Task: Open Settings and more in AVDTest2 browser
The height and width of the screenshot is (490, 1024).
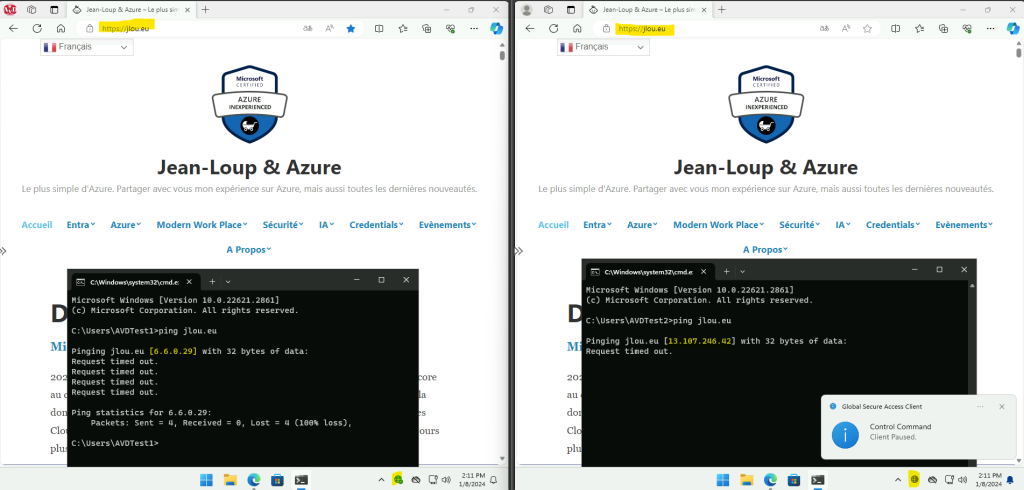Action: click(990, 28)
